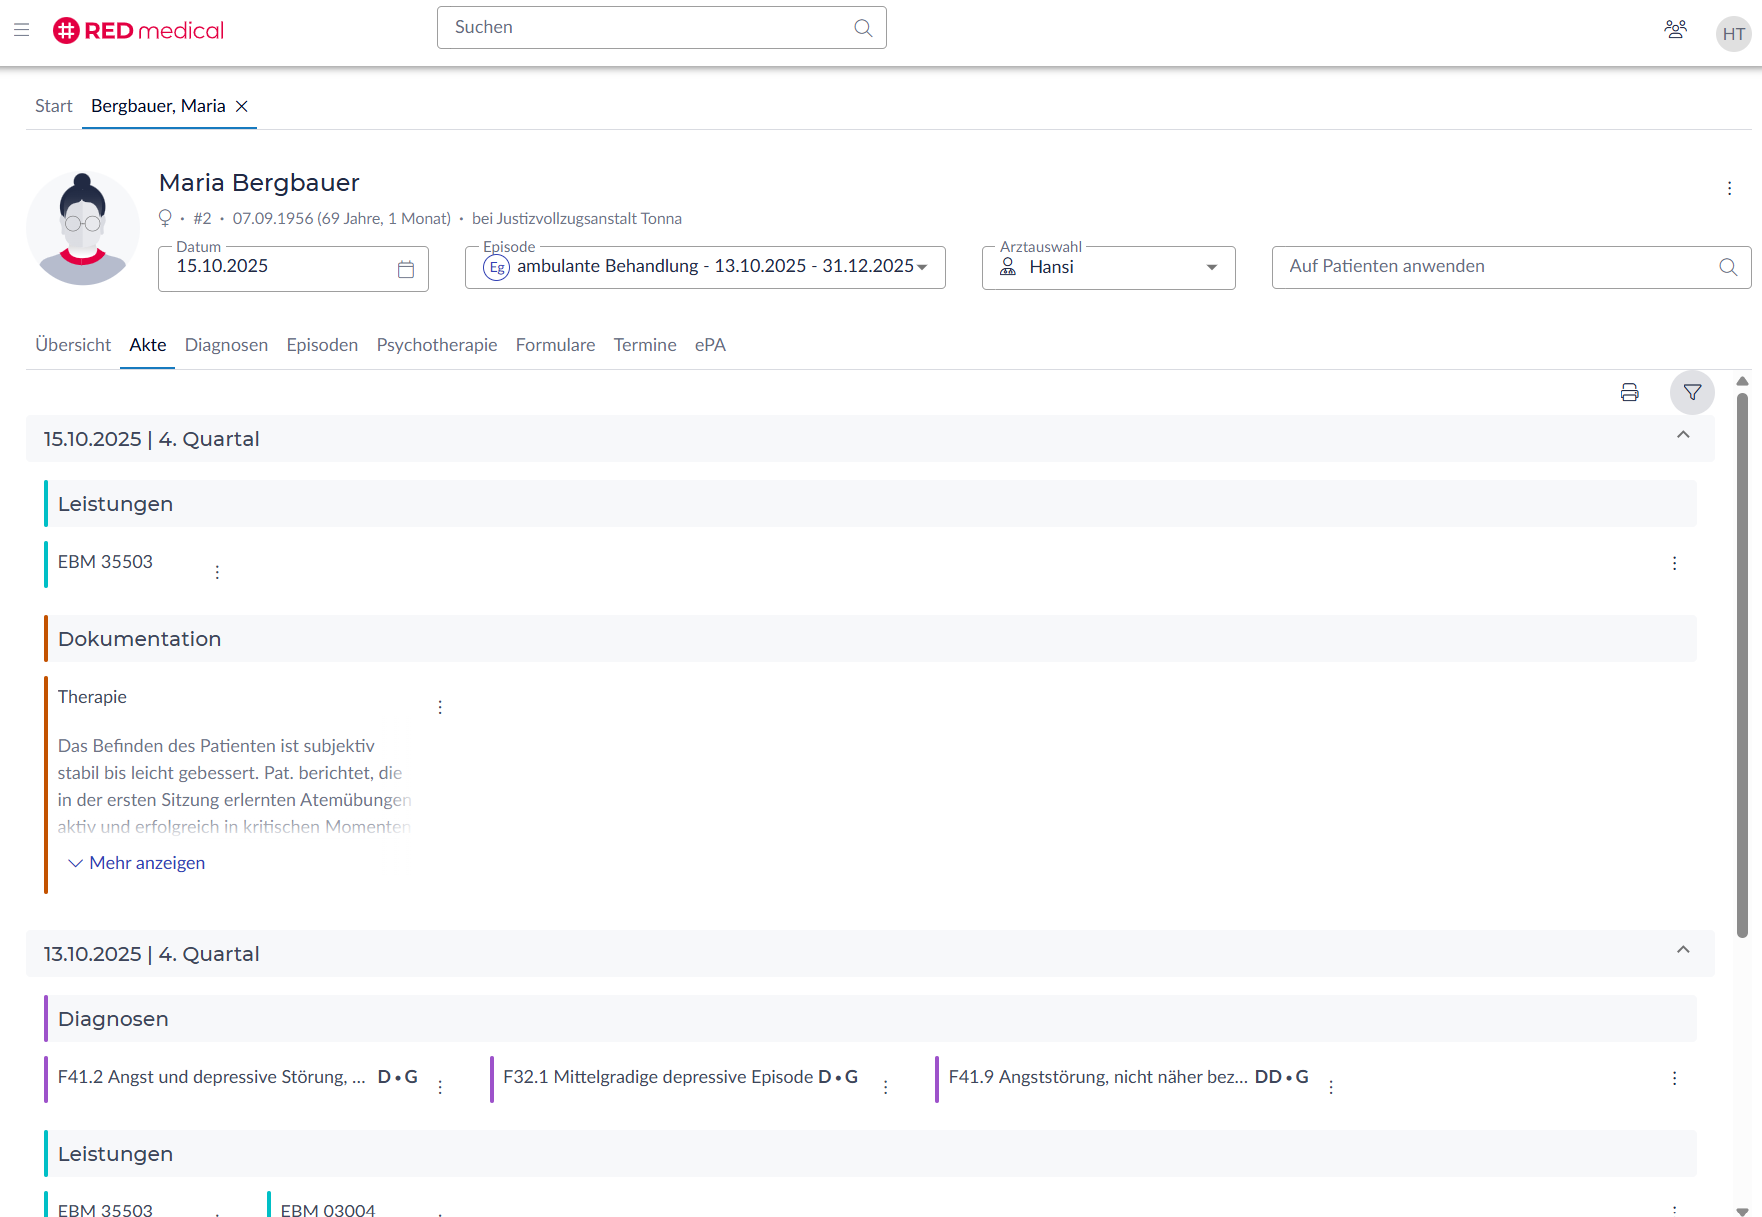Viewport: 1762px width, 1217px height.
Task: Open options menu for Therapie entry
Action: pyautogui.click(x=440, y=707)
